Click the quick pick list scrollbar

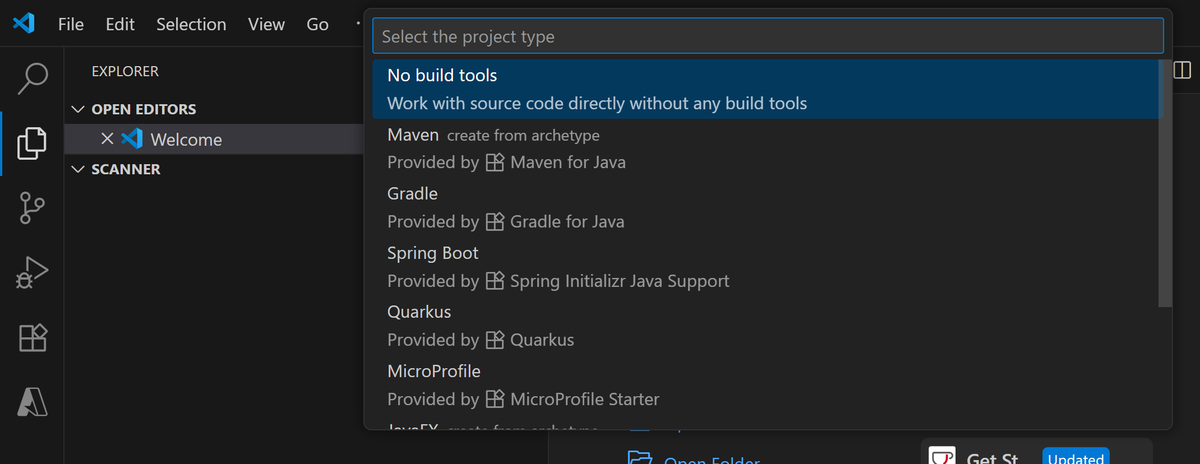click(x=1165, y=183)
